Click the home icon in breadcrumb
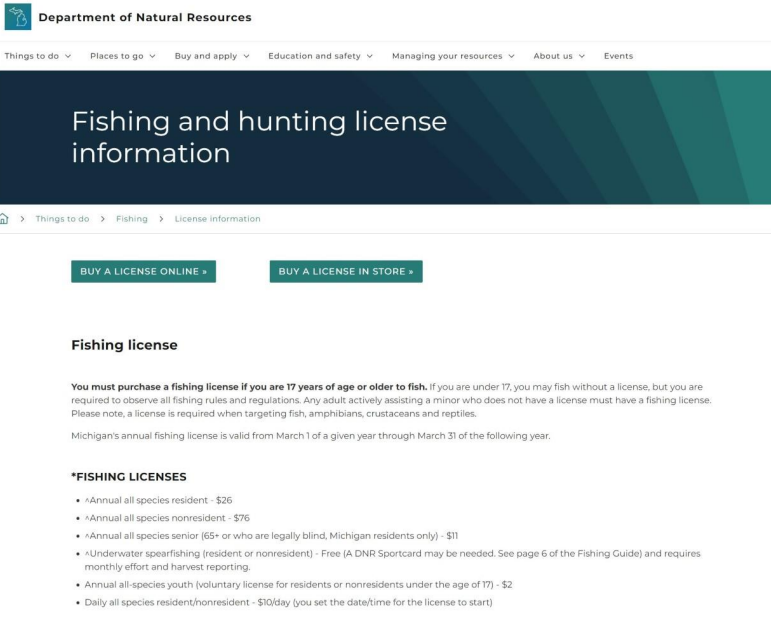Viewport: 771px width, 644px height. tap(3, 219)
